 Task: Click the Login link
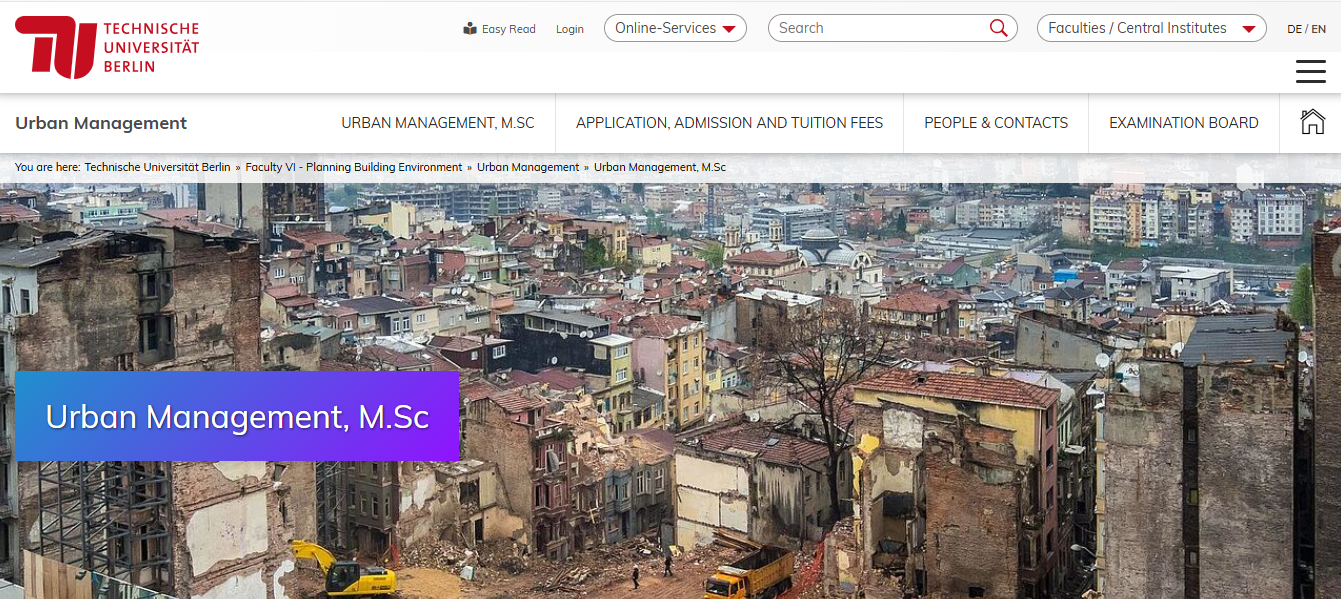(x=570, y=29)
